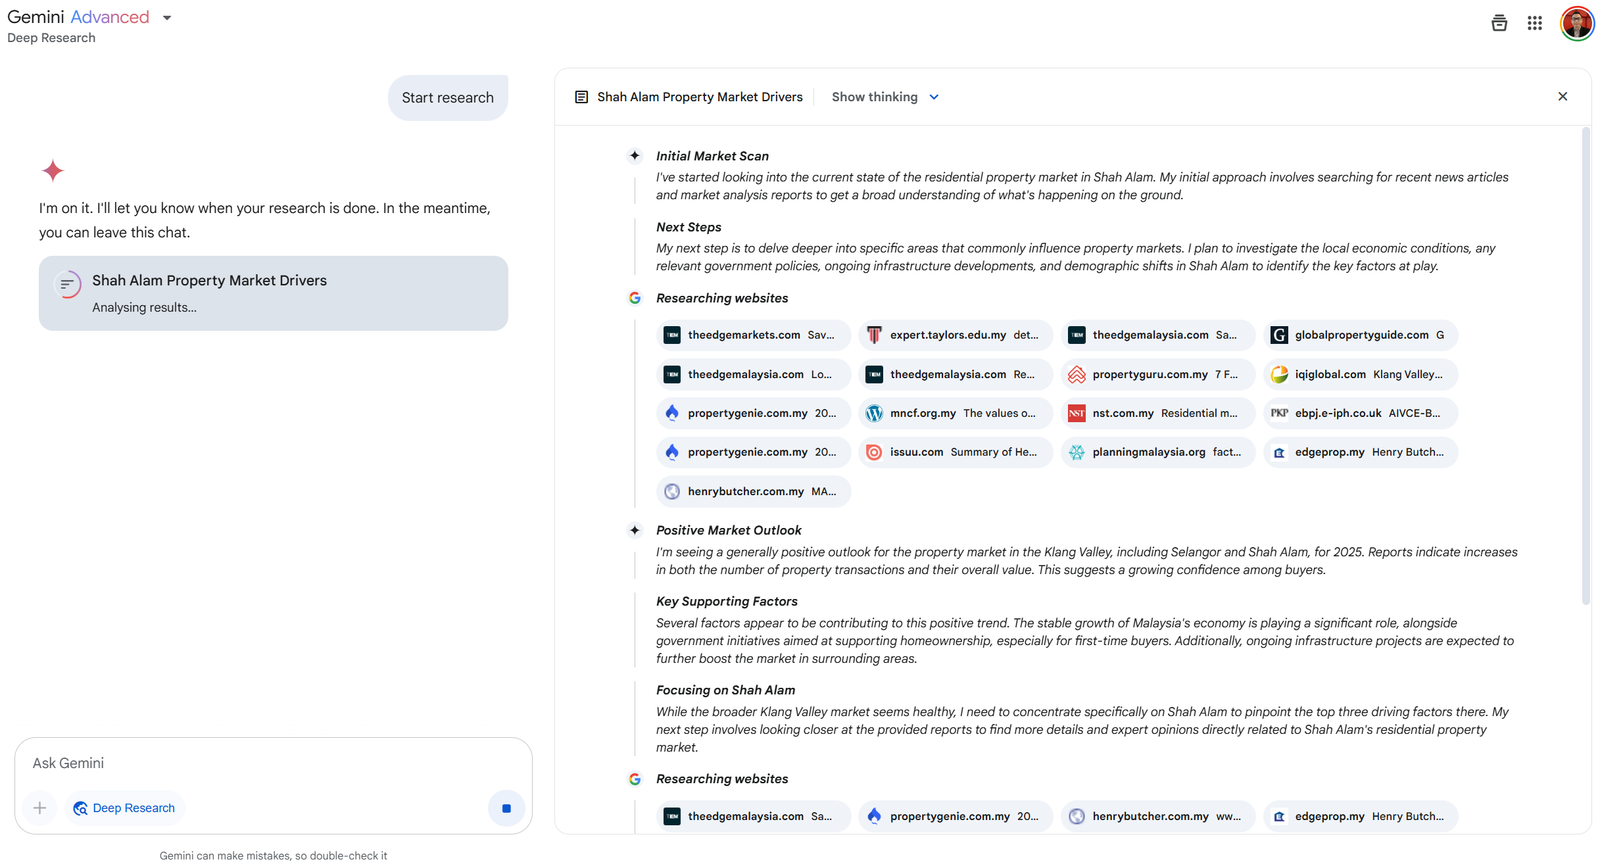Click the Gemini sparkle icon above the reply
1600x868 pixels.
(x=53, y=170)
